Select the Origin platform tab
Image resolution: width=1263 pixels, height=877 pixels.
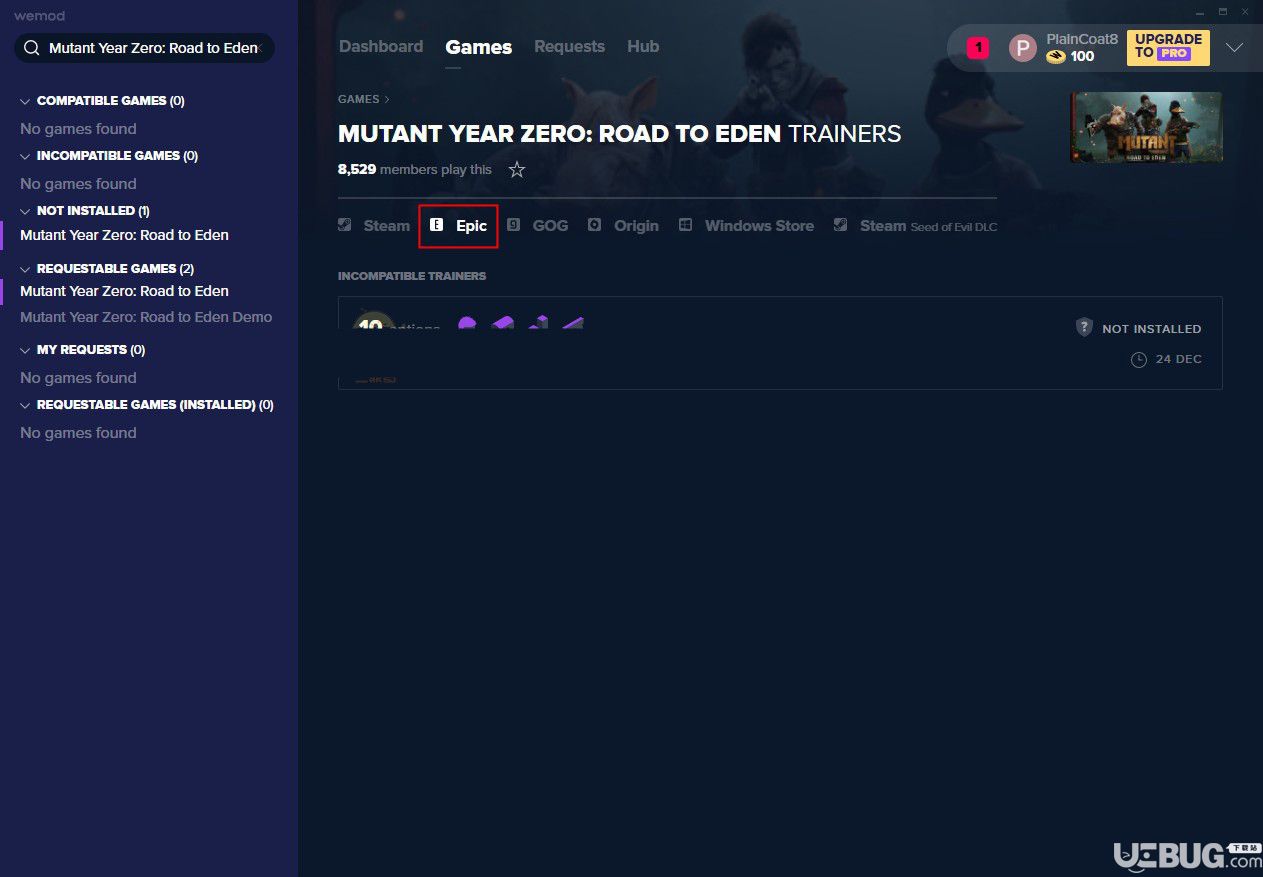(x=623, y=226)
